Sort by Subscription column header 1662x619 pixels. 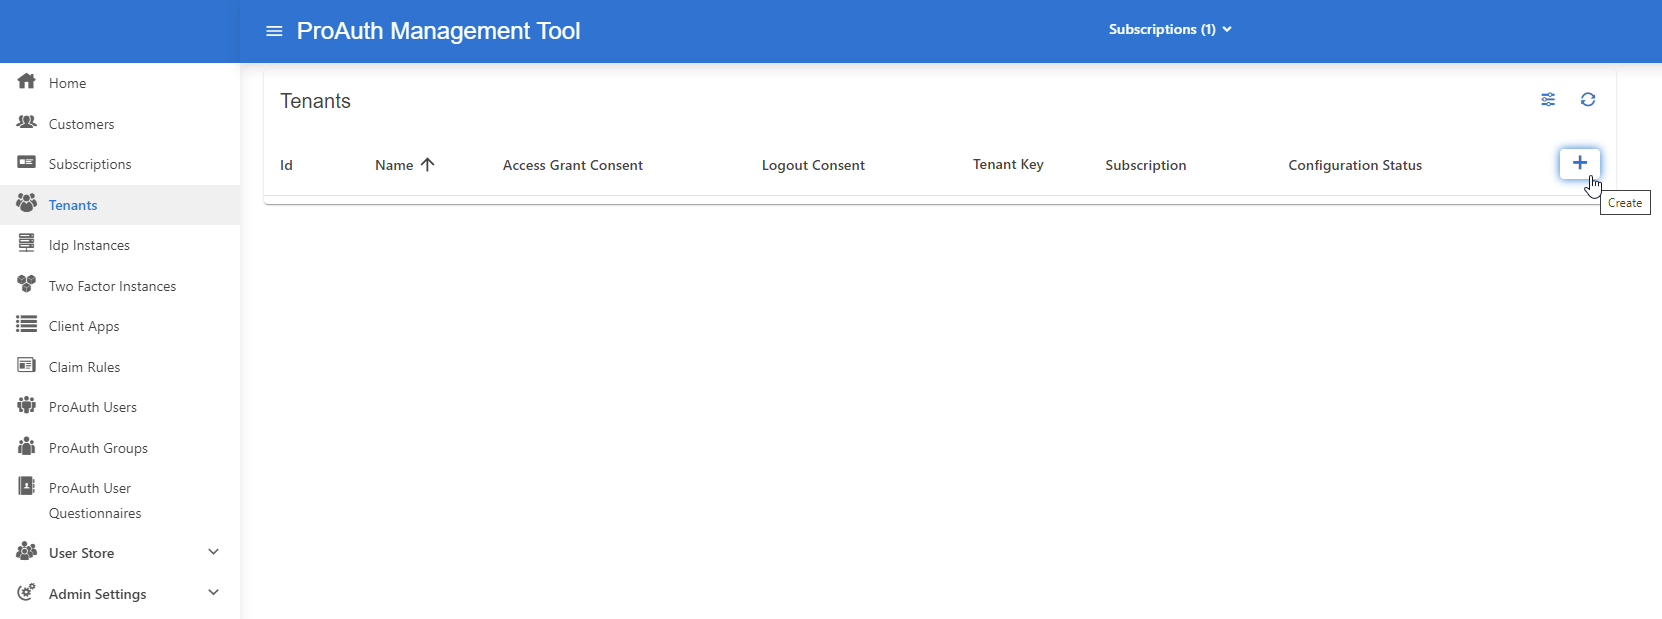pos(1146,165)
